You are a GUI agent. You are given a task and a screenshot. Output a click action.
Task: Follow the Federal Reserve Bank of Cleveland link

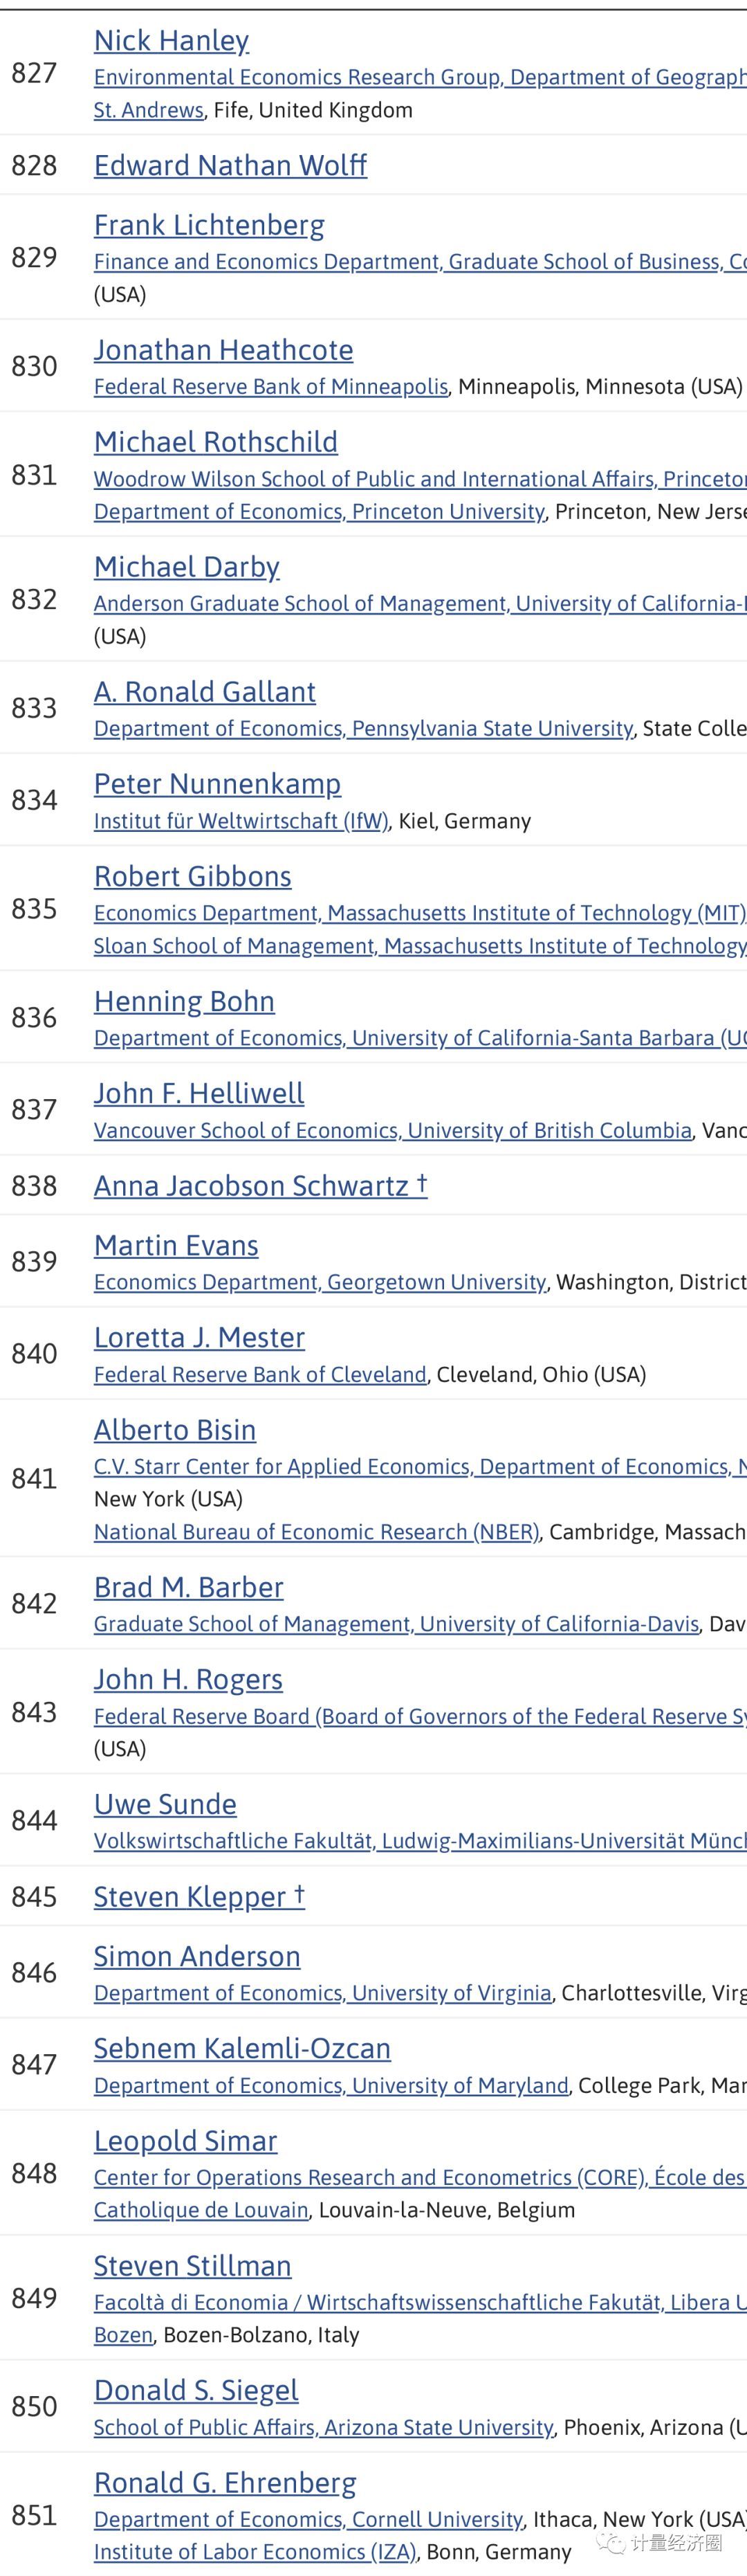point(260,1375)
